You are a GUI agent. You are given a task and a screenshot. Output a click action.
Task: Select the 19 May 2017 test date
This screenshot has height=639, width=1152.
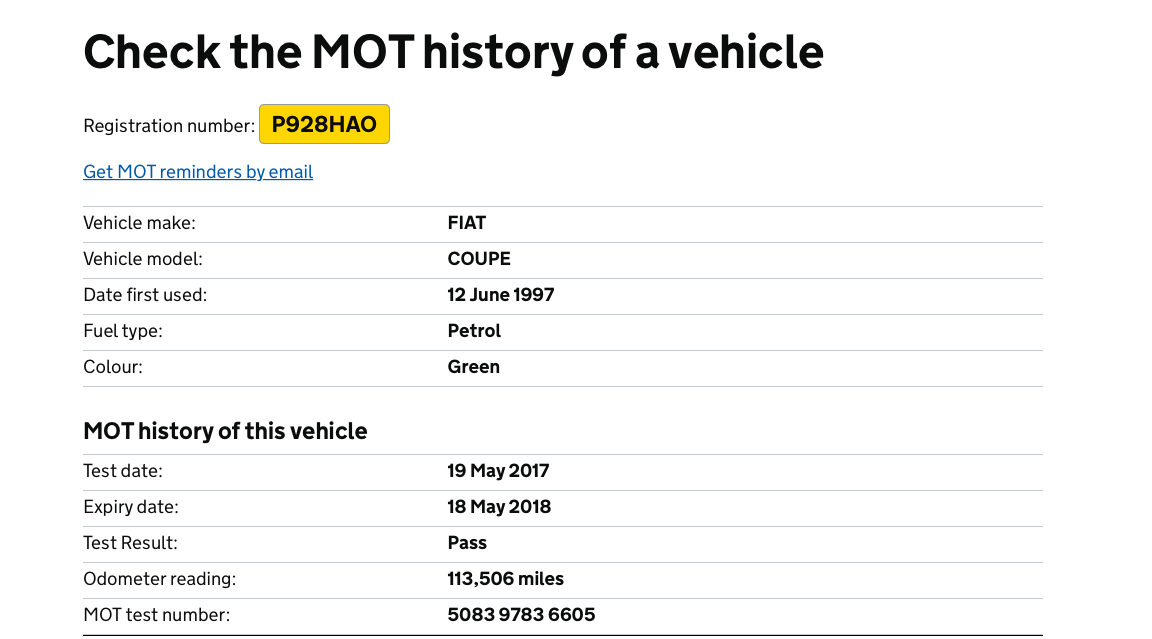pos(498,471)
